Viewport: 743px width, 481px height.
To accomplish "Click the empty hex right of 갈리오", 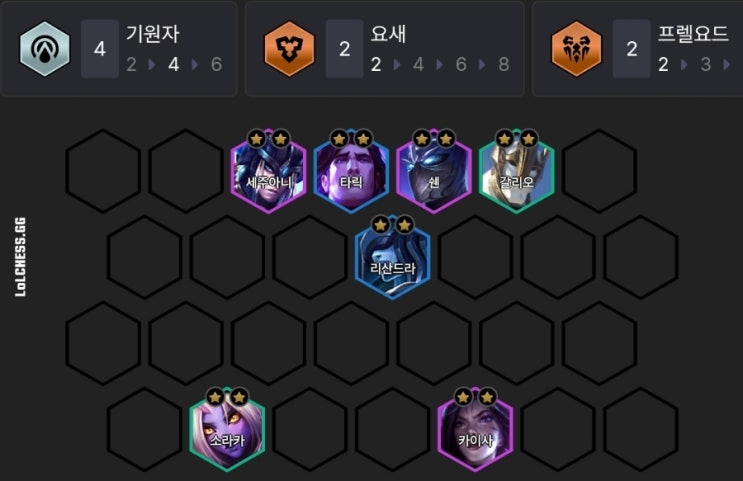I will [x=599, y=171].
